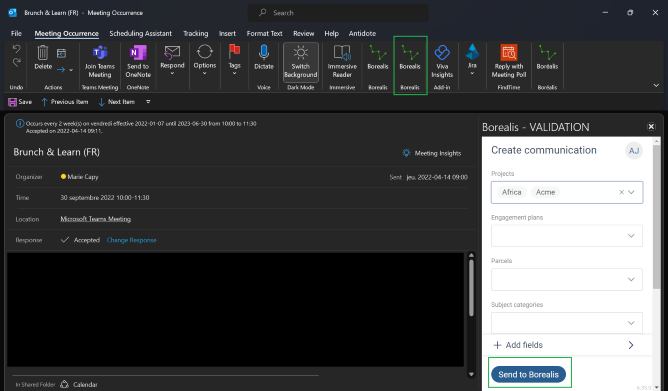This screenshot has height=391, width=668.
Task: Click the Borealis pane scrollbar
Action: [x=656, y=217]
